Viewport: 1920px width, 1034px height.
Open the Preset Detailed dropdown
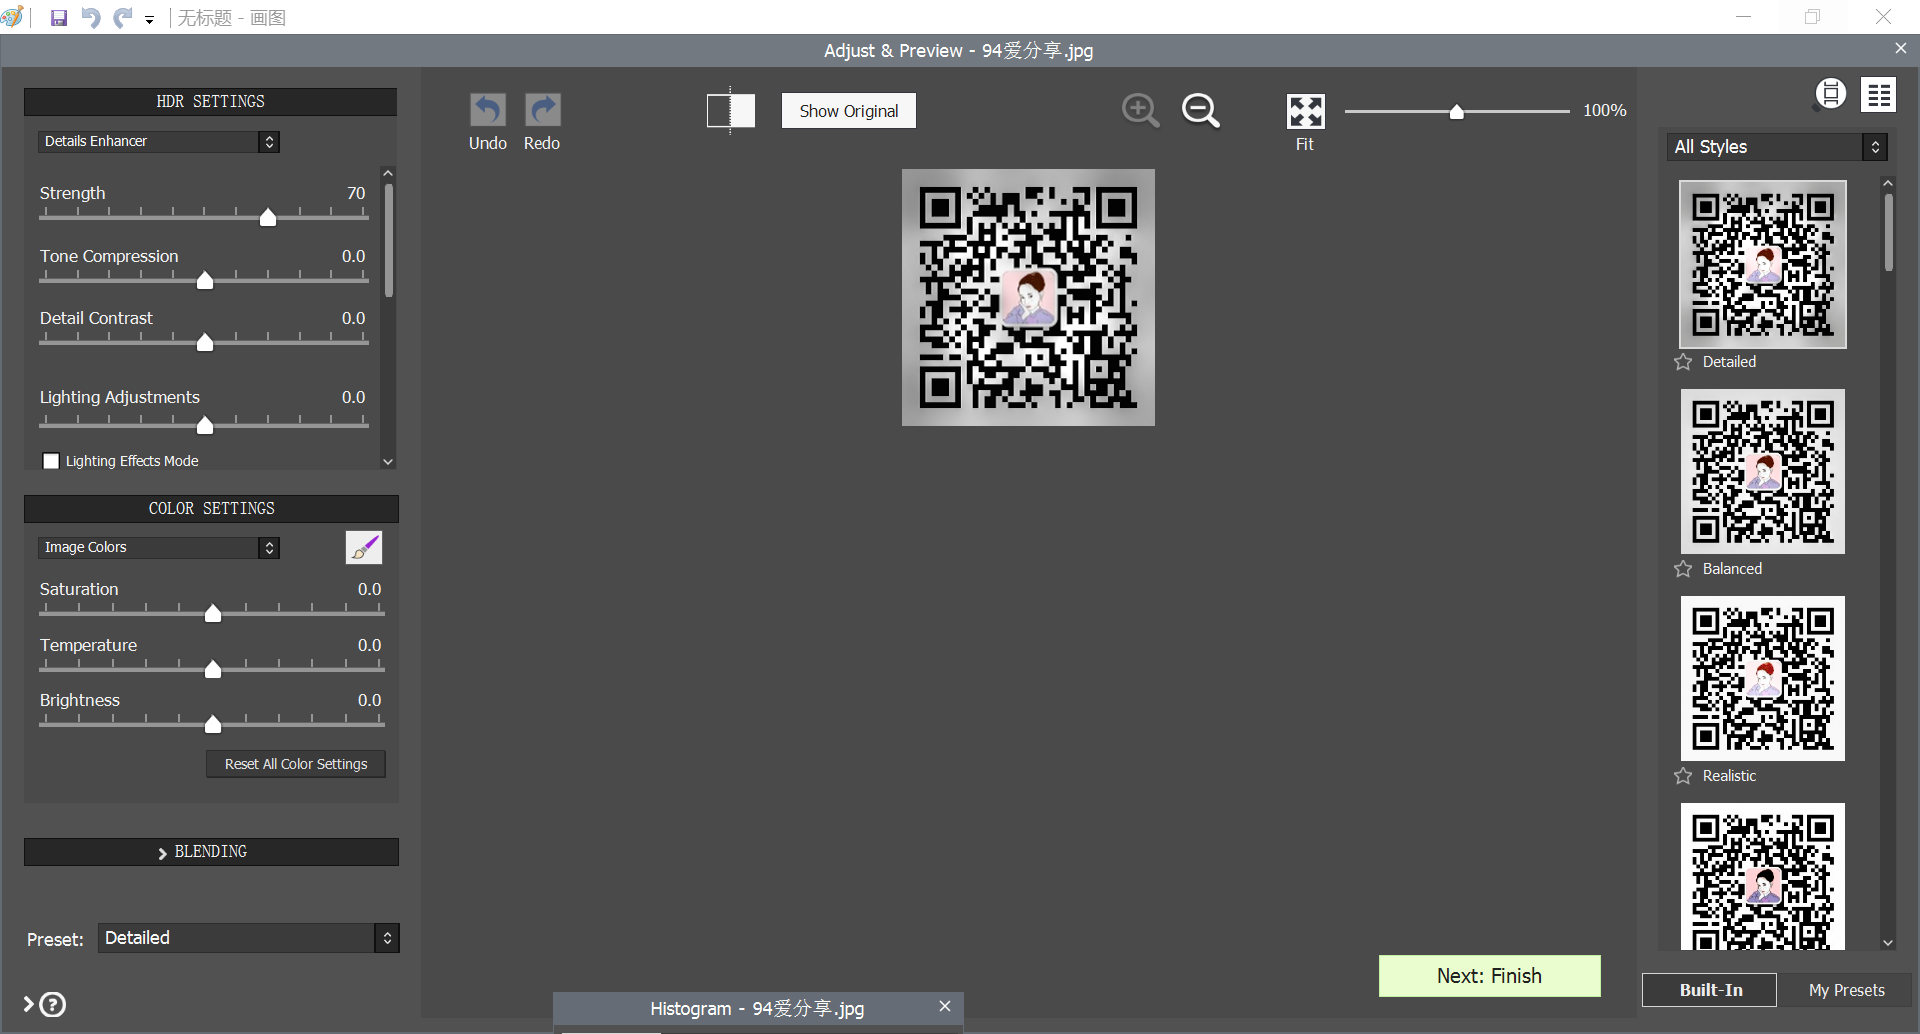(249, 938)
